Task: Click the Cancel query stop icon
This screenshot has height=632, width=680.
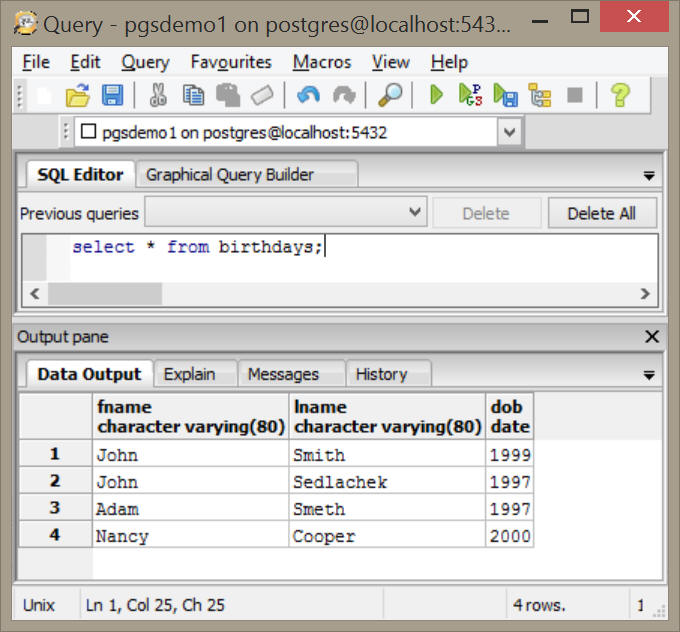Action: click(x=575, y=95)
